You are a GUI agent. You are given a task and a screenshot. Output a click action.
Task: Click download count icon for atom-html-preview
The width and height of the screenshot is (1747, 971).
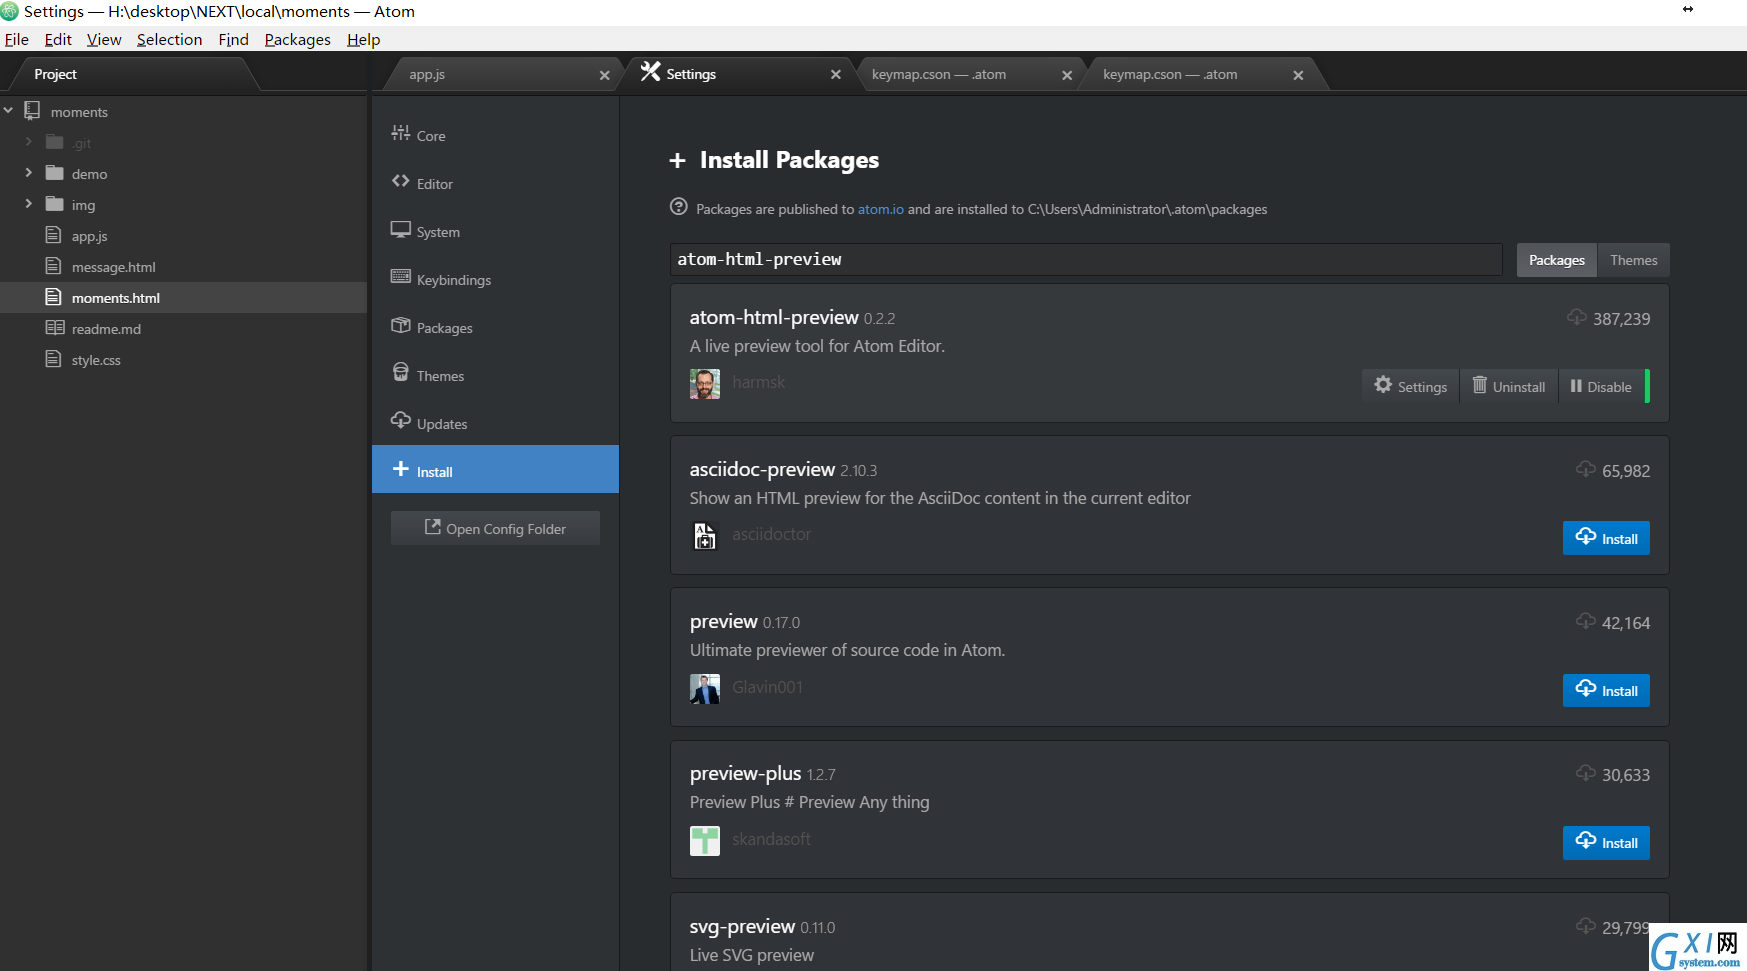[1576, 317]
